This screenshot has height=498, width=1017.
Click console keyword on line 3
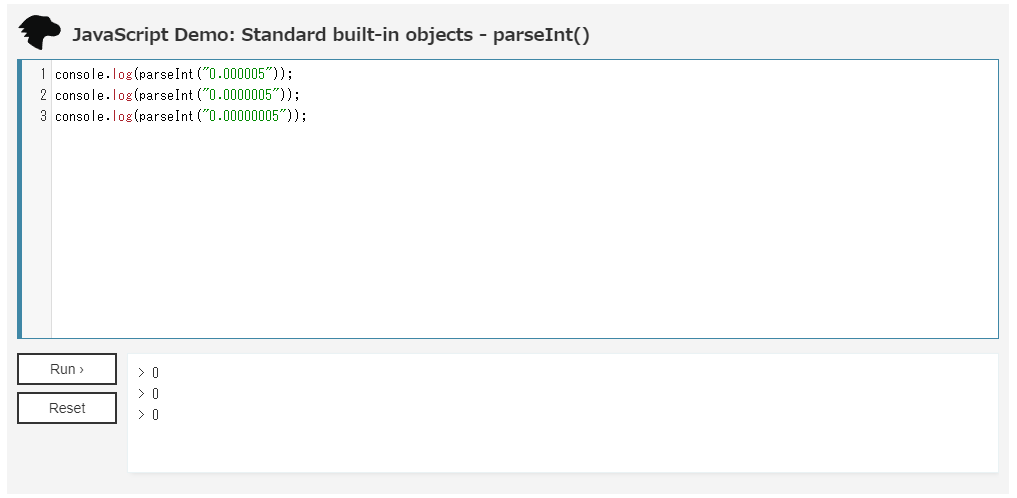pyautogui.click(x=80, y=116)
